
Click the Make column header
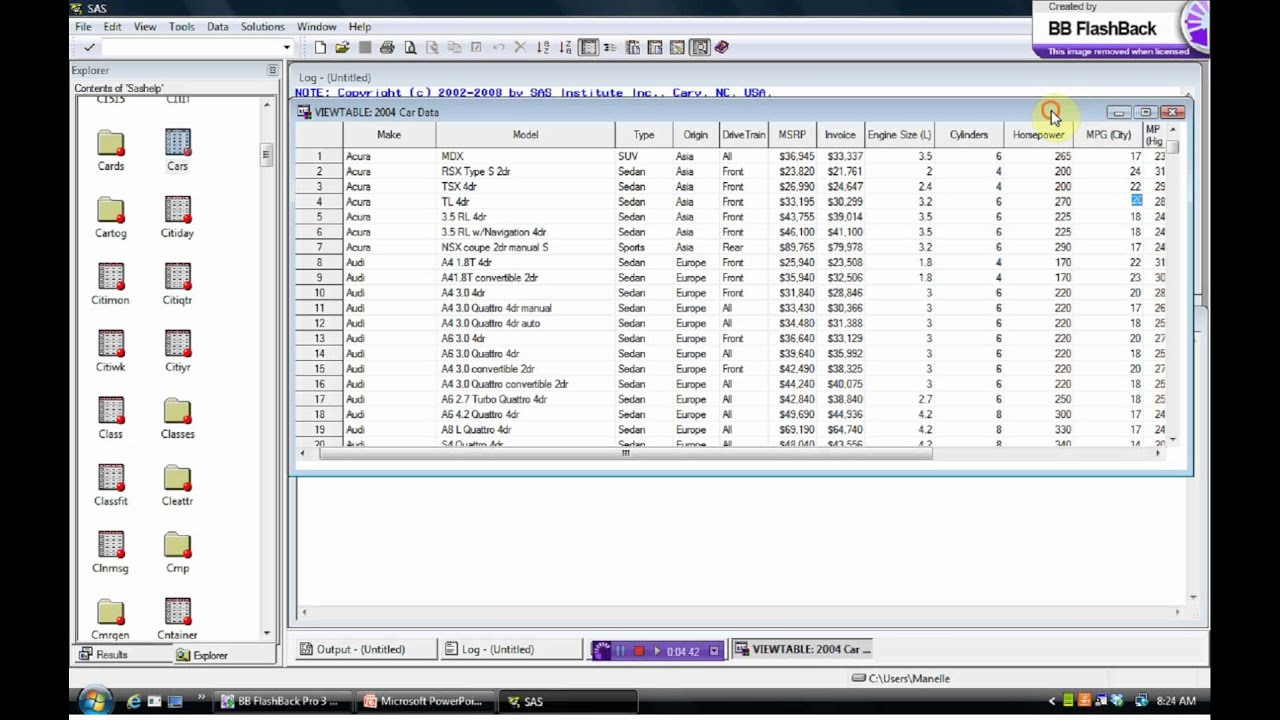tap(389, 135)
